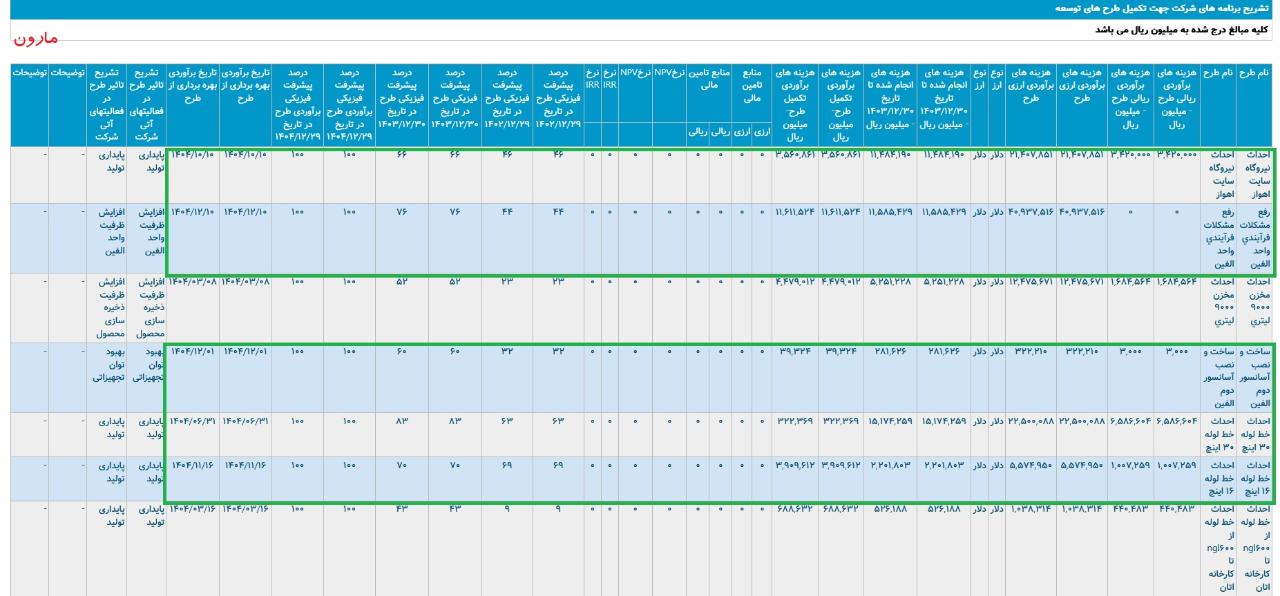Click the note کلیه مبالغ درج شده به میلیون ریال
Viewport: 1280px width, 596px height.
click(x=1182, y=30)
